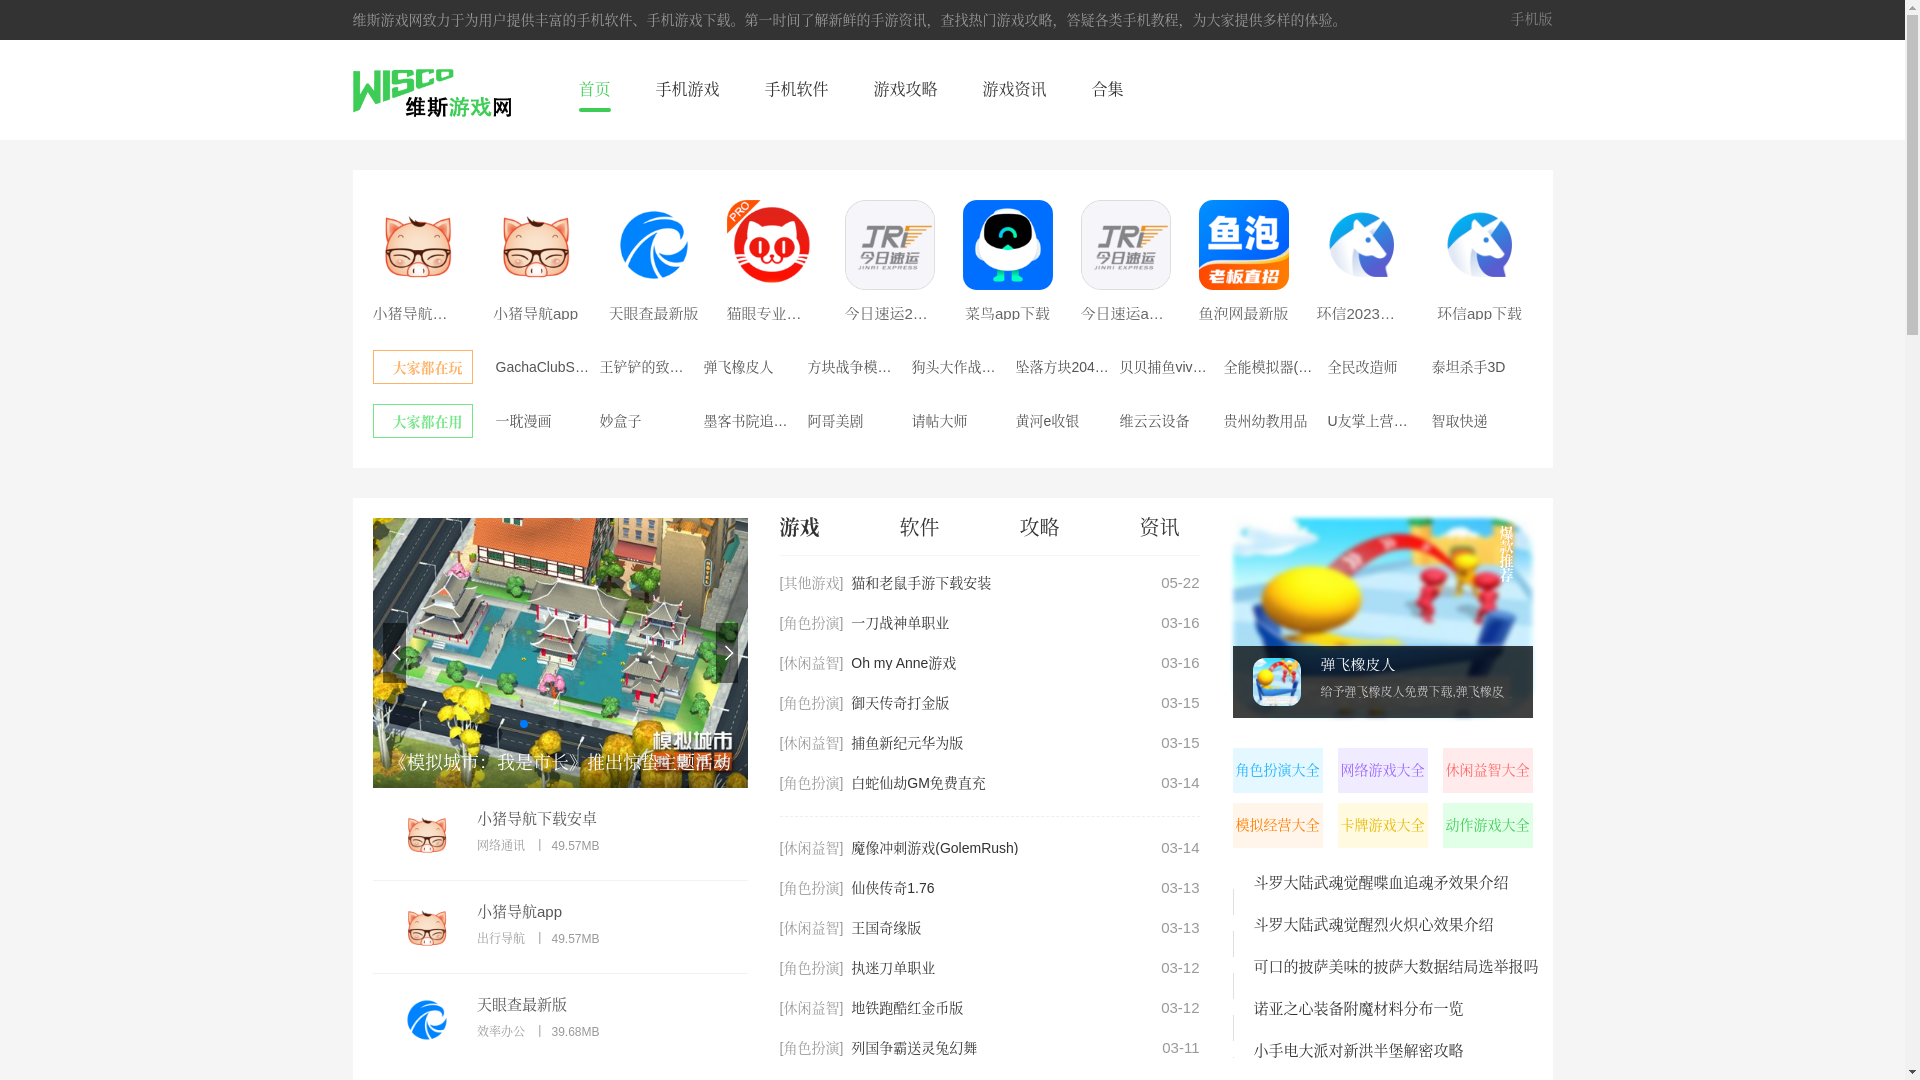Open the 天眼查最新版 app icon
Image resolution: width=1920 pixels, height=1080 pixels.
point(653,245)
